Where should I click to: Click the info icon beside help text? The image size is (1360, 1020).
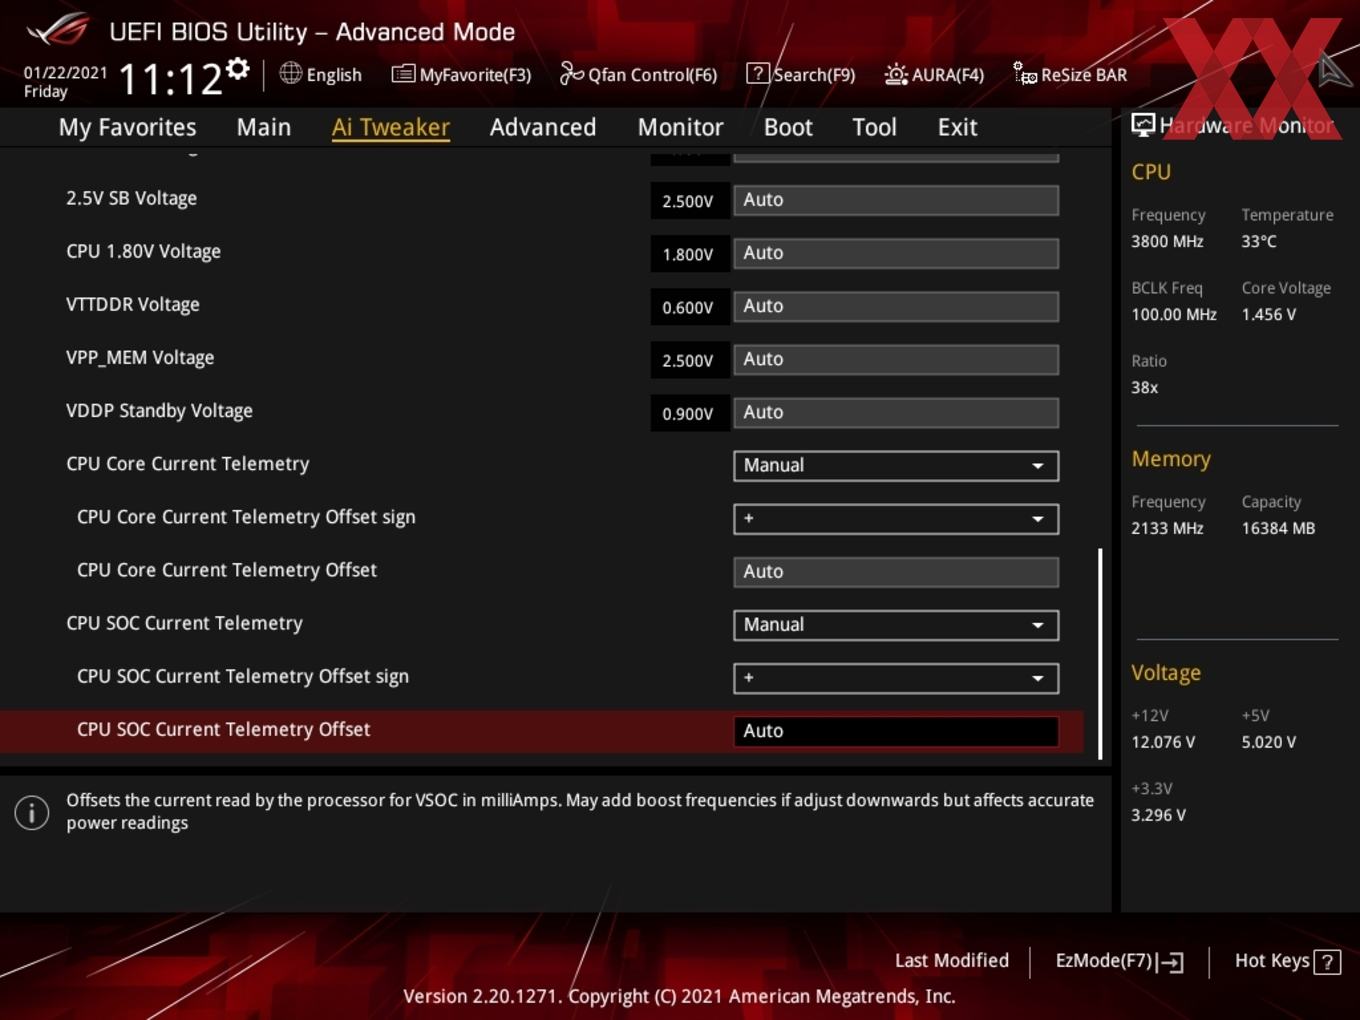32,812
